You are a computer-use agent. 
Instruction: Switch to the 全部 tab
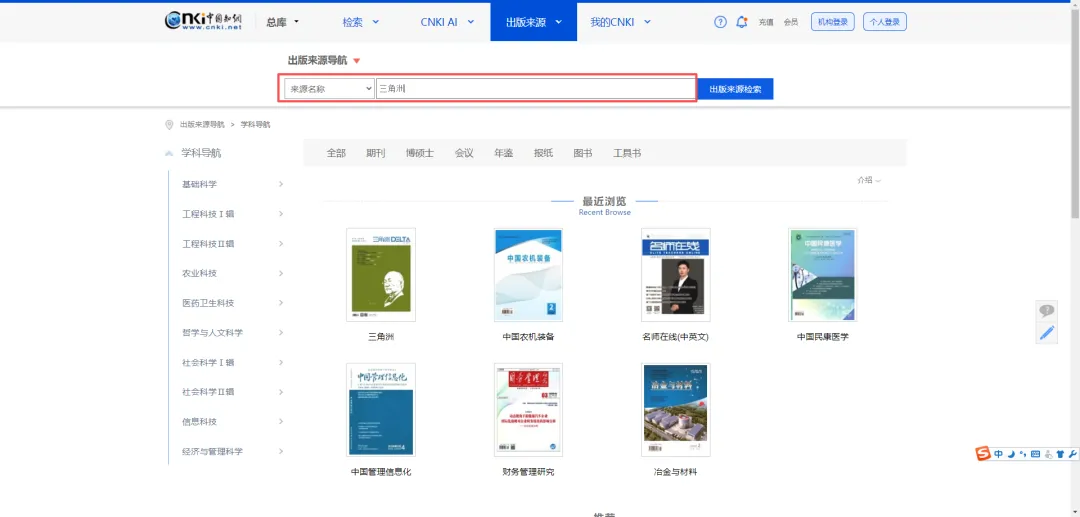[336, 154]
